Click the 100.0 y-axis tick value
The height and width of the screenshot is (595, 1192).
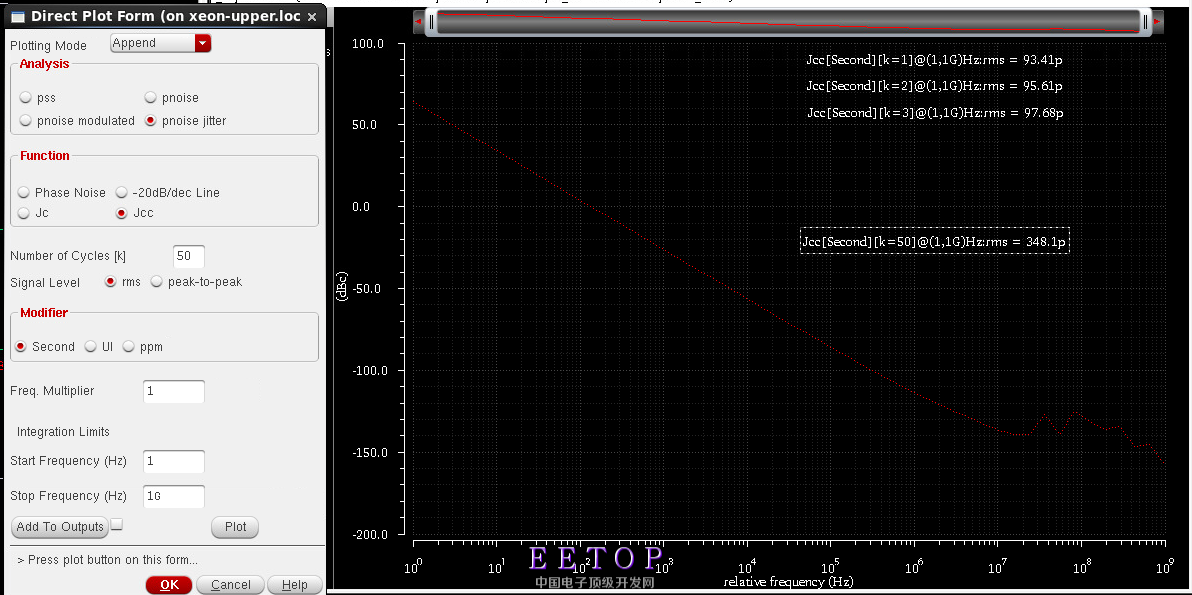[368, 44]
